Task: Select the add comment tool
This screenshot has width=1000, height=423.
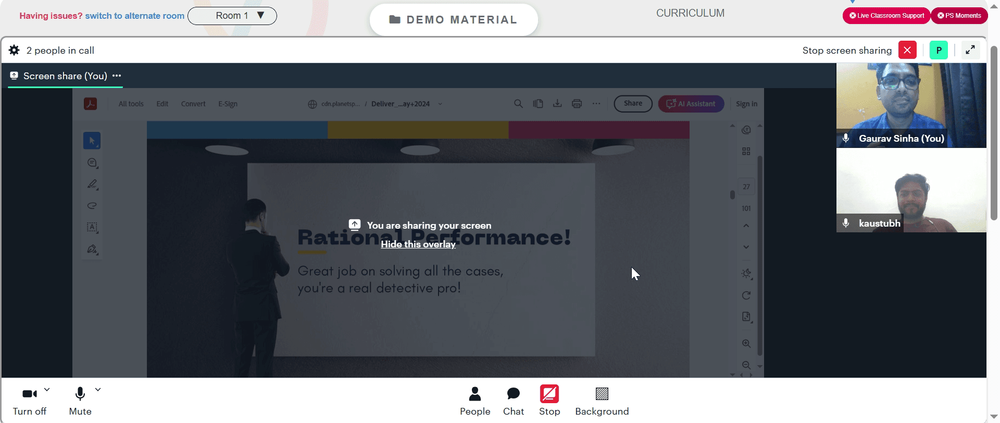Action: tap(92, 163)
